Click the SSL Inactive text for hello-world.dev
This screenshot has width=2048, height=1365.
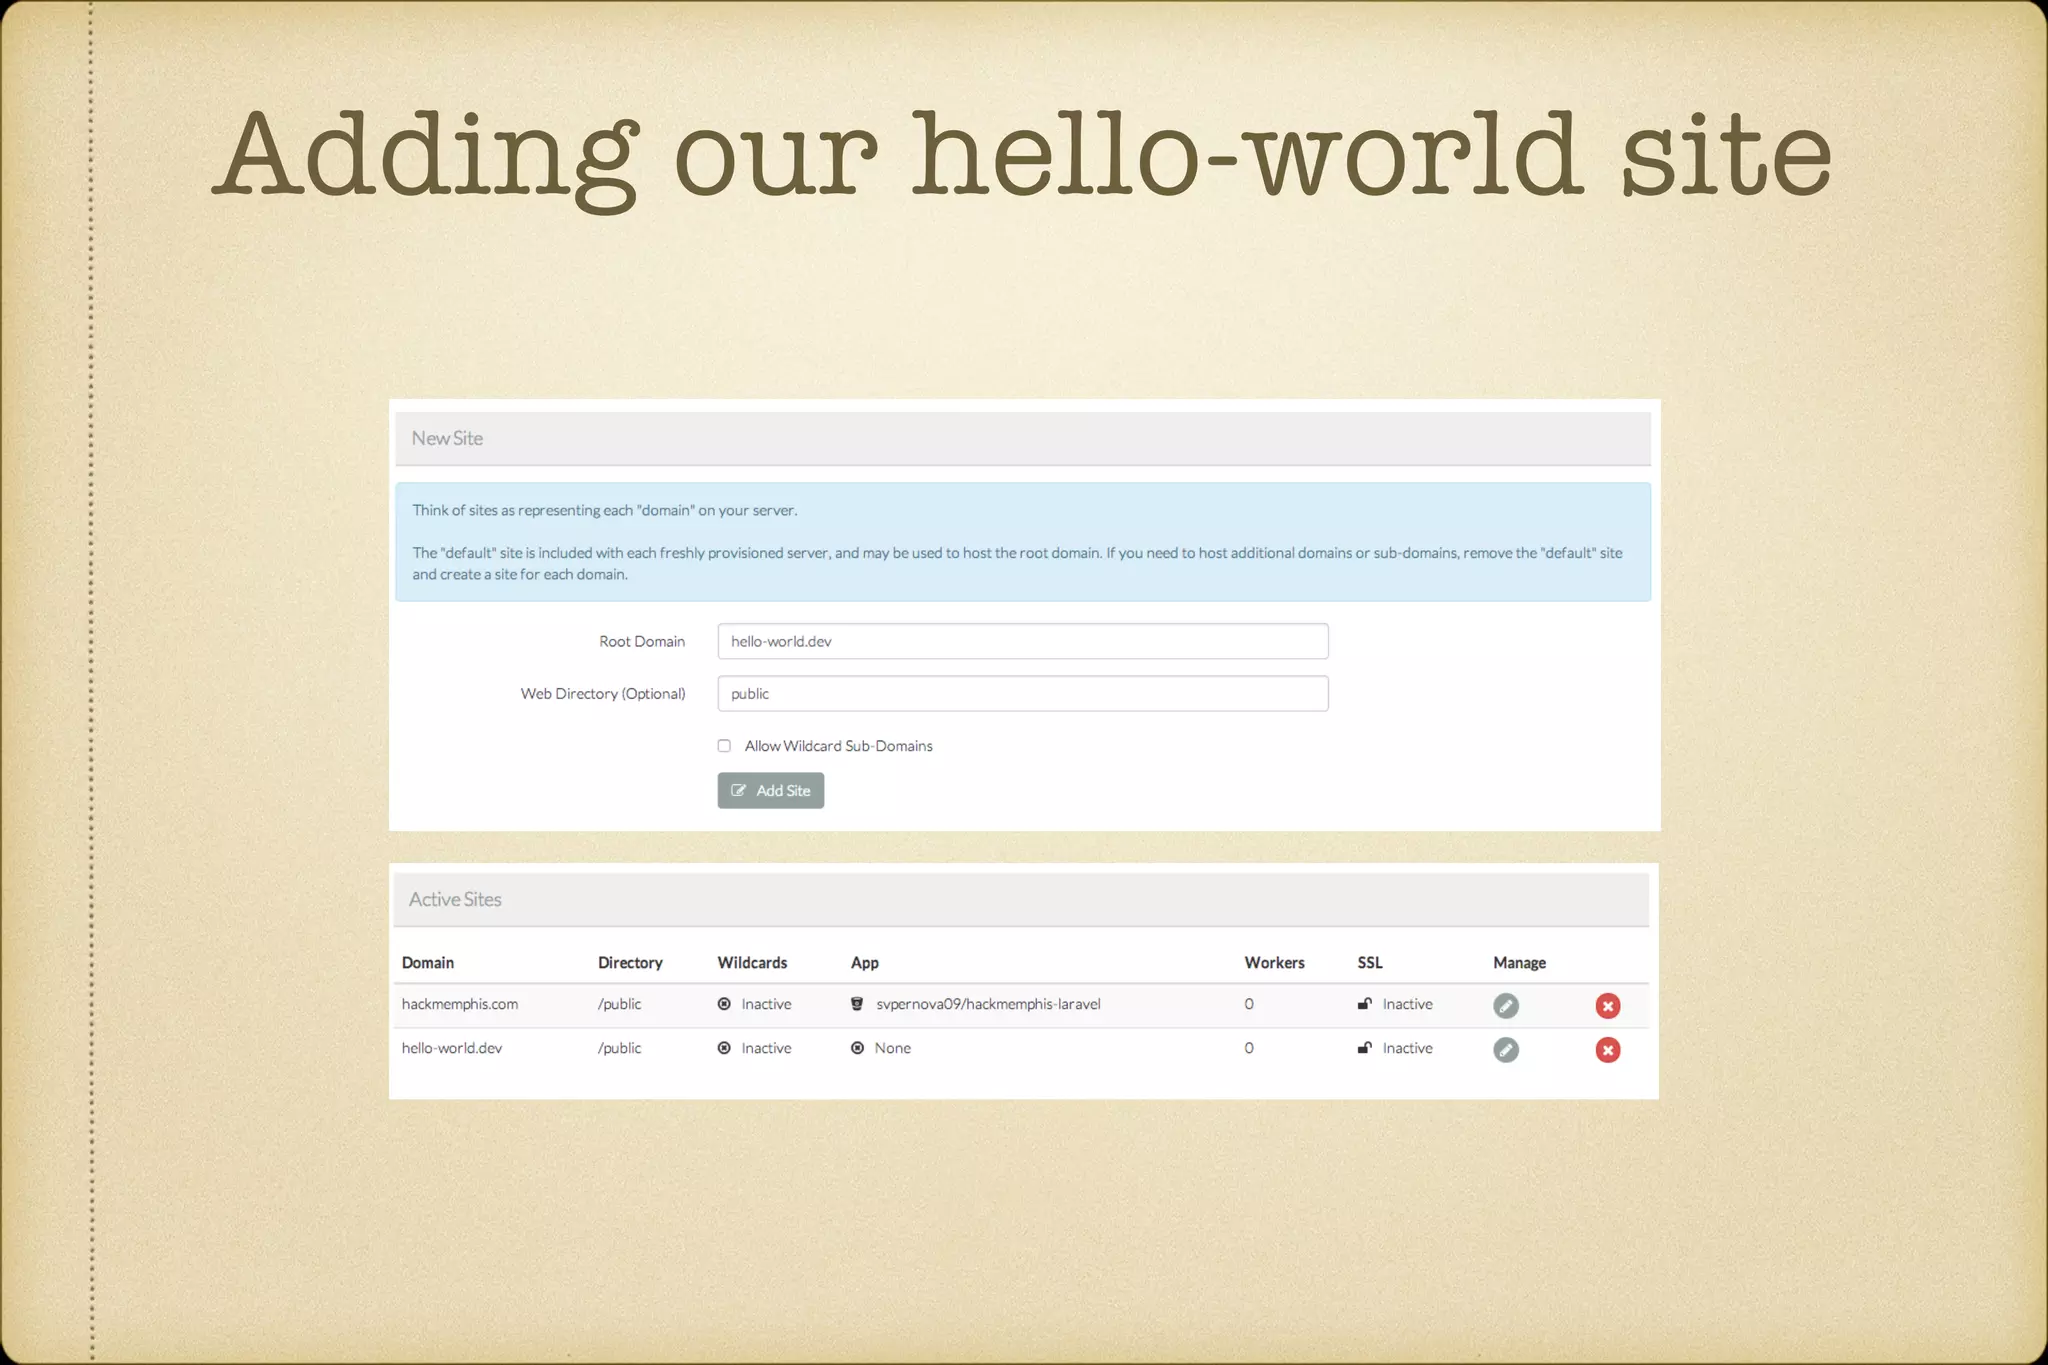click(x=1407, y=1047)
